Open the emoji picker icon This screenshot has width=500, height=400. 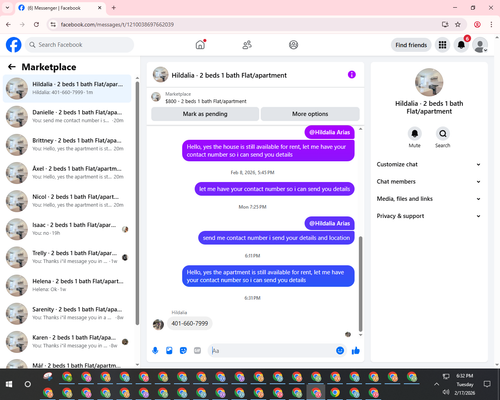click(x=340, y=350)
